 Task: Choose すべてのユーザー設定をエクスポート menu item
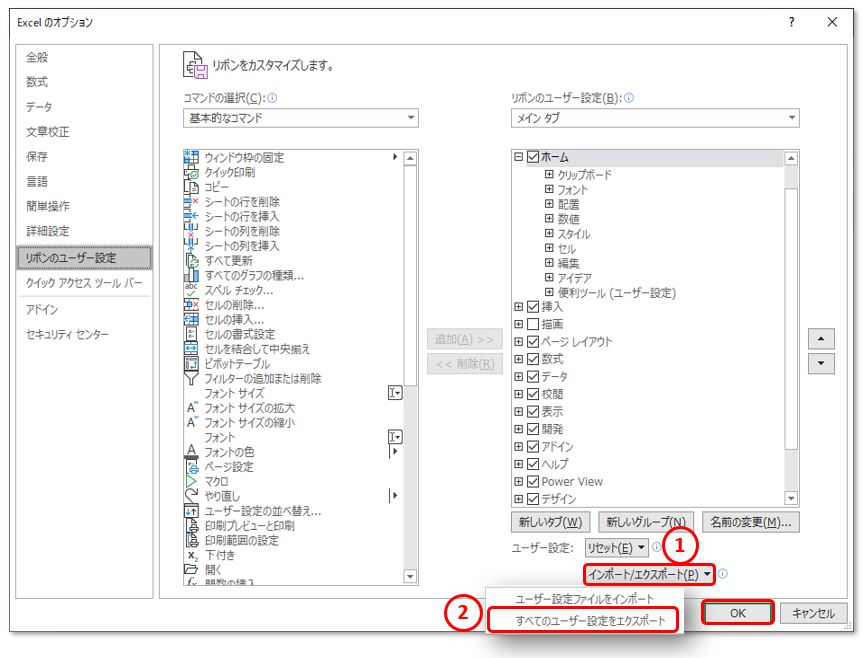point(584,621)
